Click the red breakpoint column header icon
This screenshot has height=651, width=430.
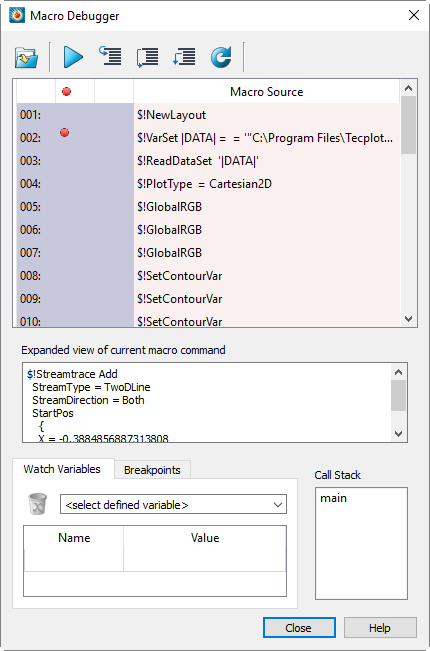pos(66,91)
